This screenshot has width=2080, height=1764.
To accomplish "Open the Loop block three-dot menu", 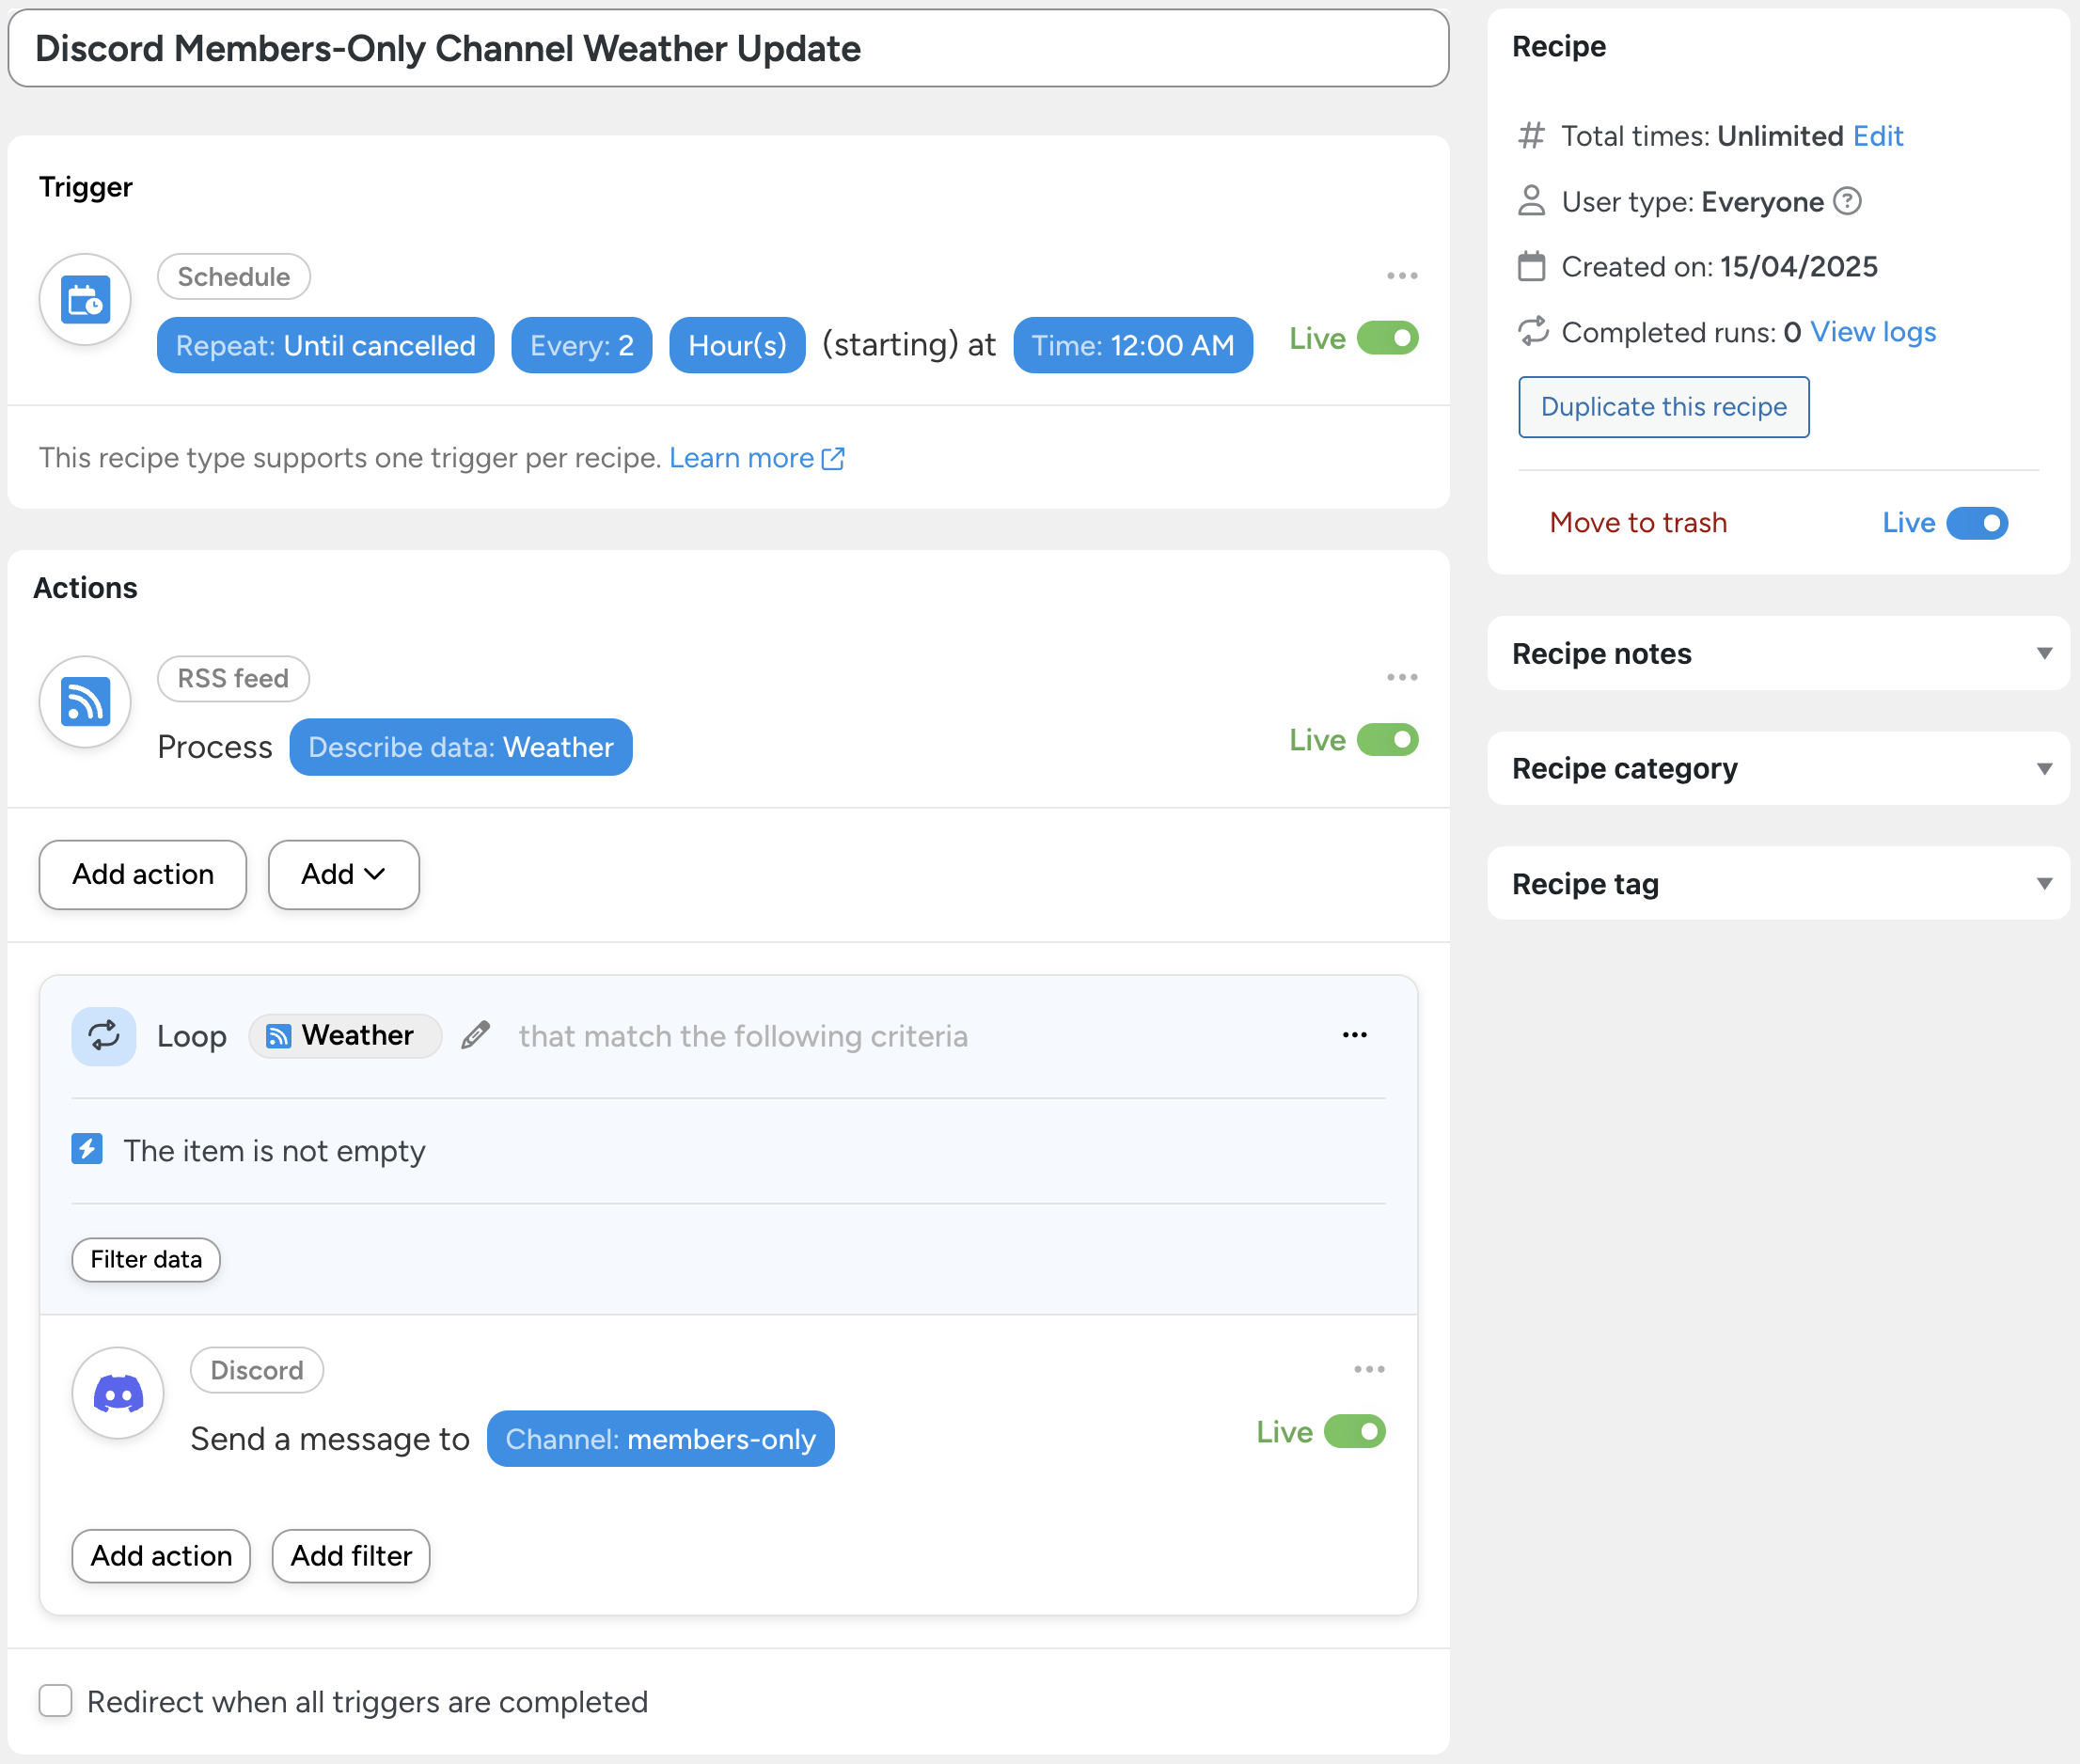I will point(1355,1035).
